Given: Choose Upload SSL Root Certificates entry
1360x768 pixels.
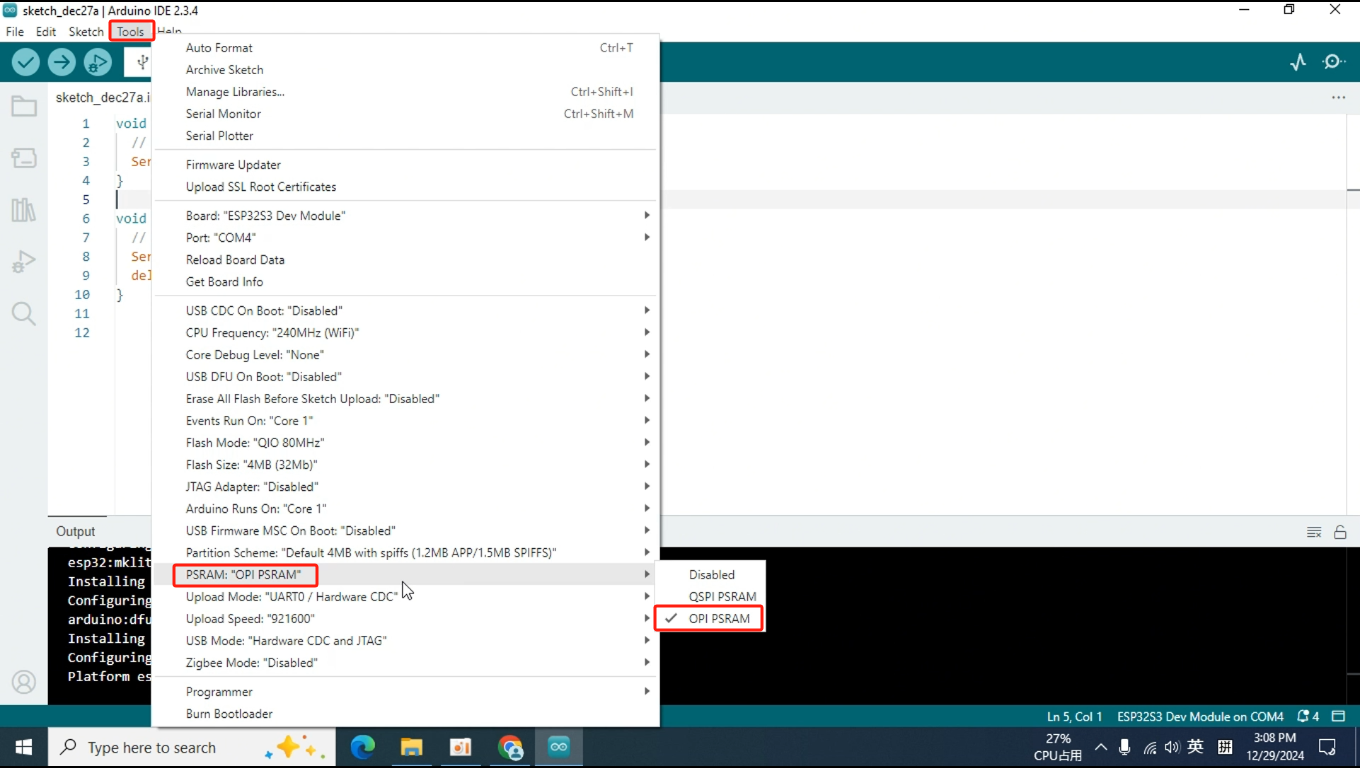Looking at the screenshot, I should (405, 187).
